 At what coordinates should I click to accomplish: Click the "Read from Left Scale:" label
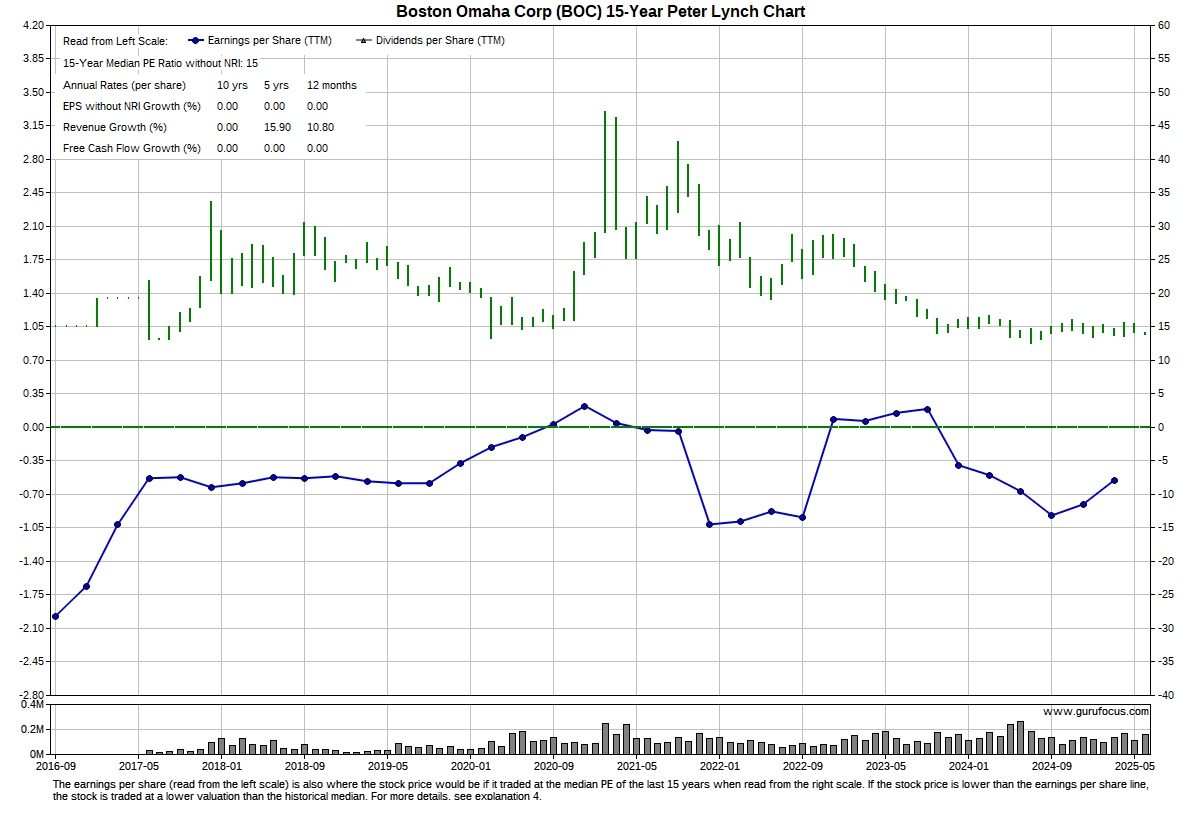(x=116, y=41)
